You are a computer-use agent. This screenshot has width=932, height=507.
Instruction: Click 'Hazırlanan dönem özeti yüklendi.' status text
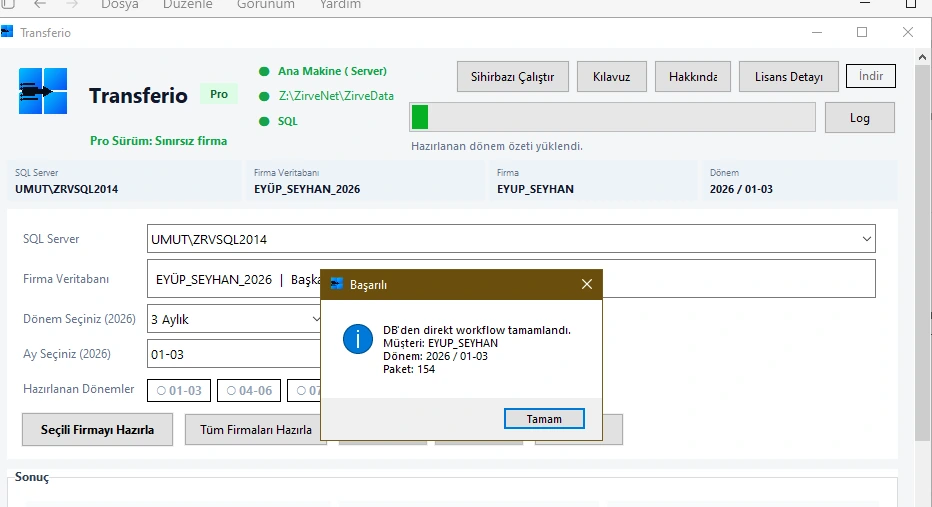tap(497, 146)
